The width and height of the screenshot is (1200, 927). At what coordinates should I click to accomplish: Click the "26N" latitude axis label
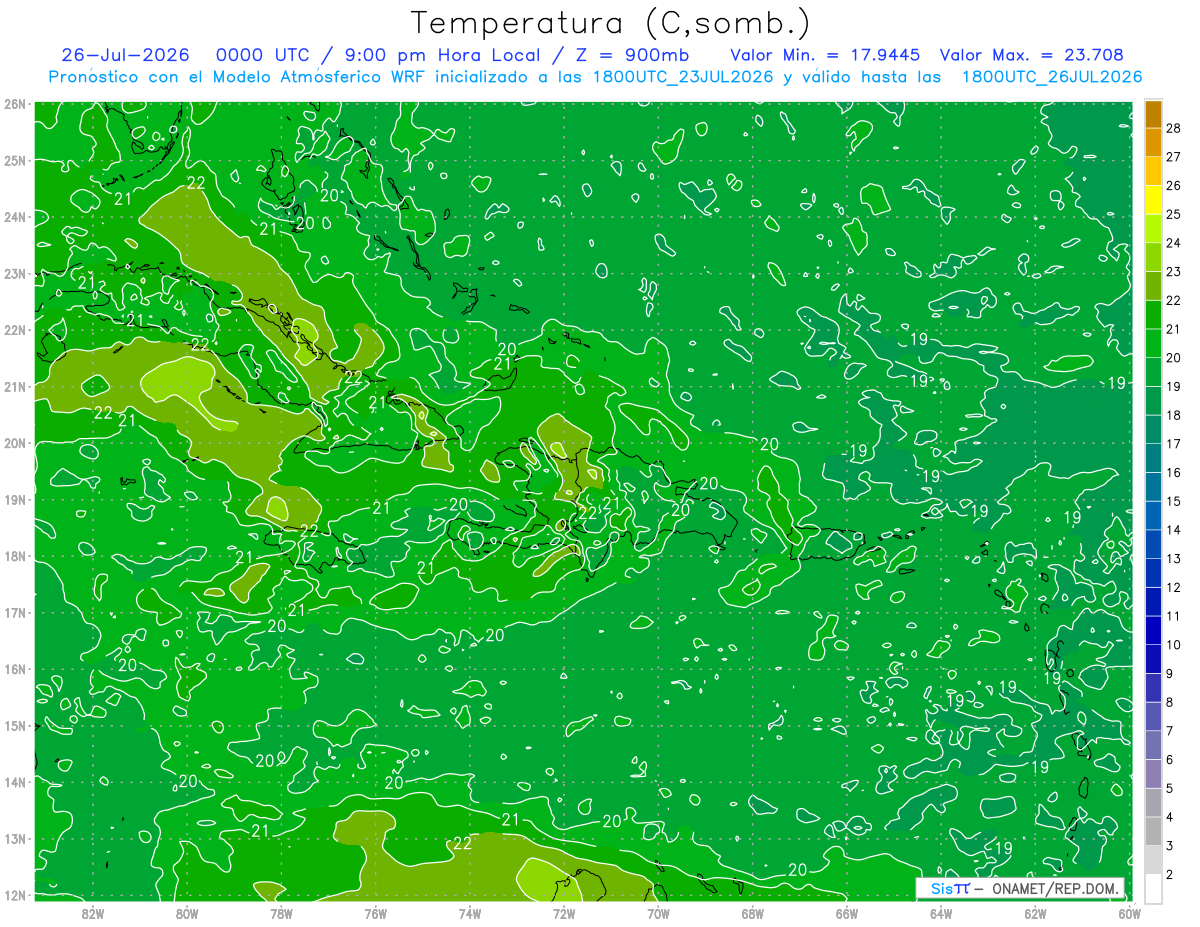15,104
